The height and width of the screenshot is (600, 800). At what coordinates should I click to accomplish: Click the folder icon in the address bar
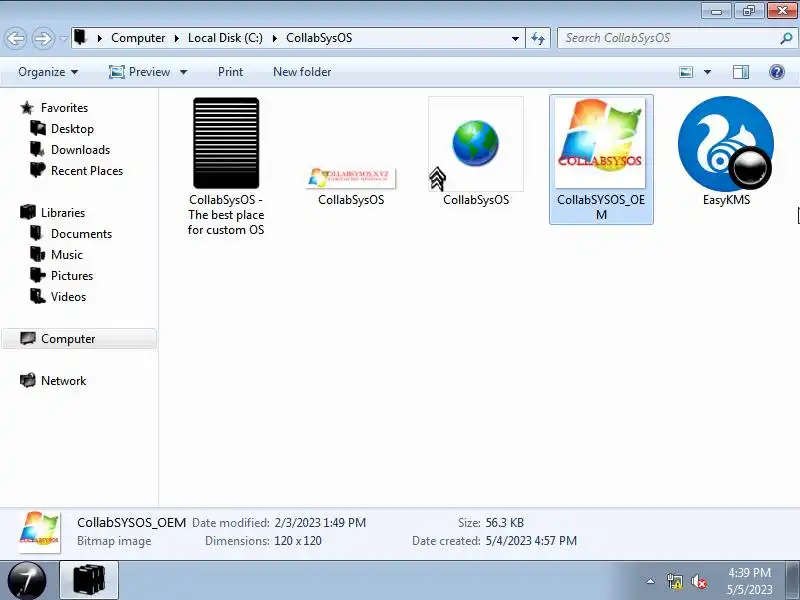click(81, 37)
